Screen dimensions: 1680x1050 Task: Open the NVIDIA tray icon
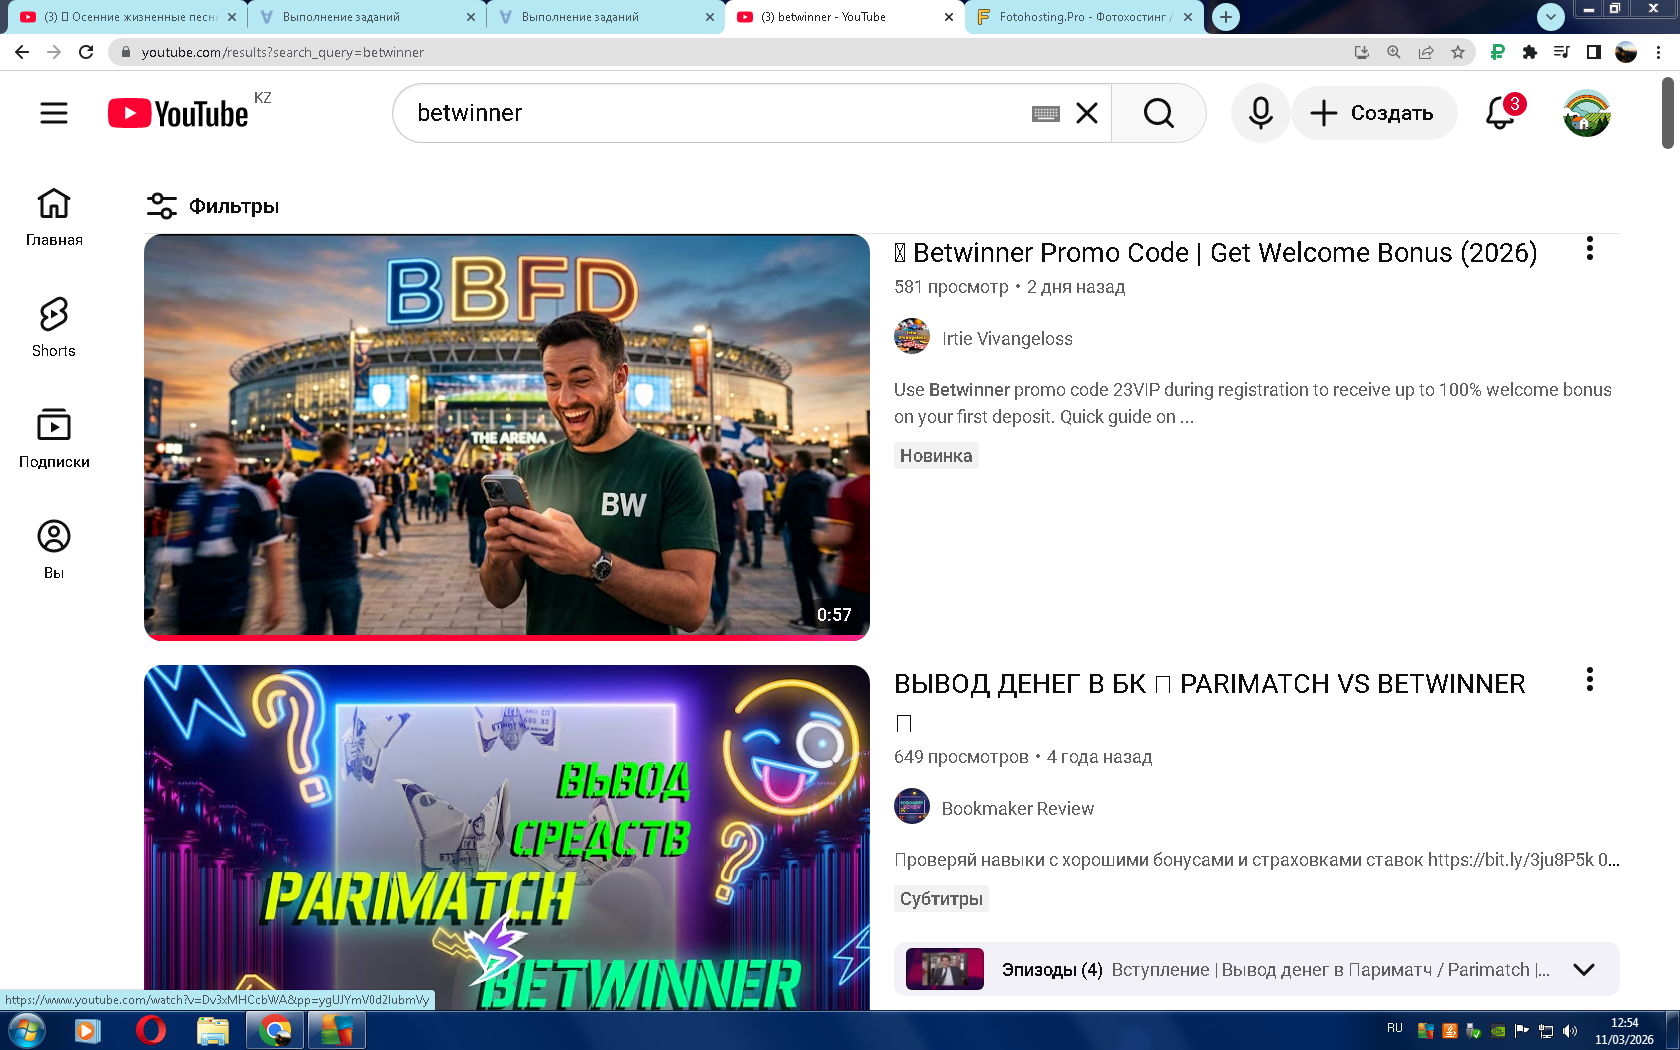tap(1498, 1031)
